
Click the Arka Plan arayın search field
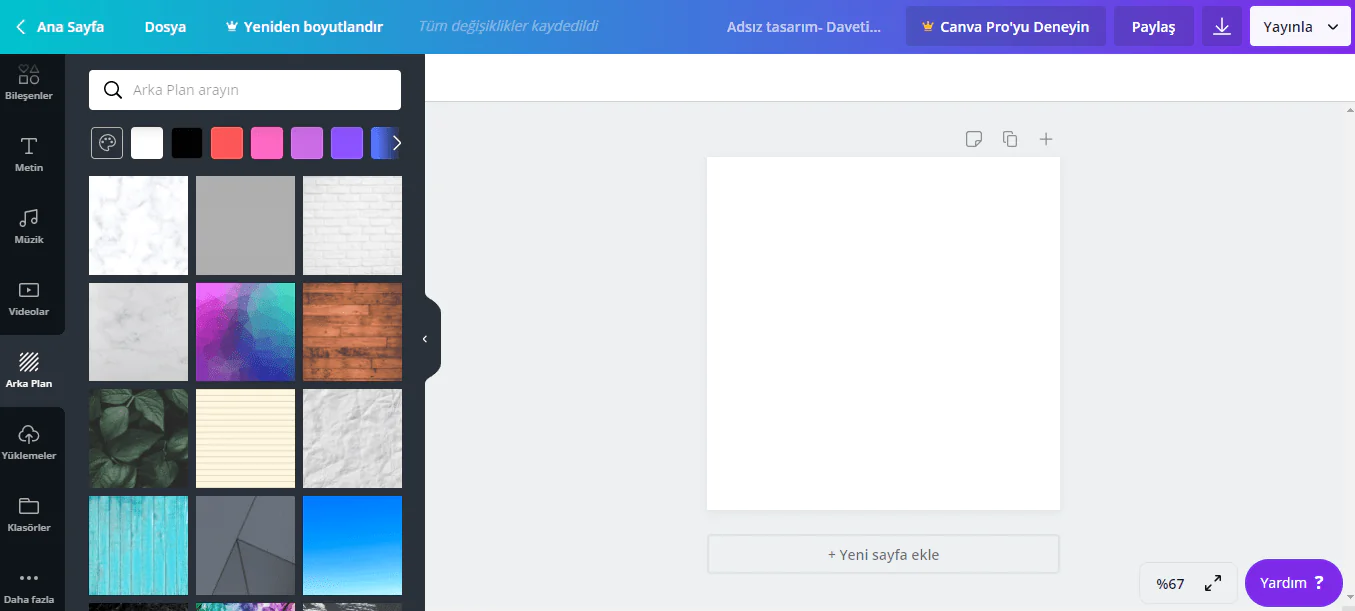(x=245, y=90)
